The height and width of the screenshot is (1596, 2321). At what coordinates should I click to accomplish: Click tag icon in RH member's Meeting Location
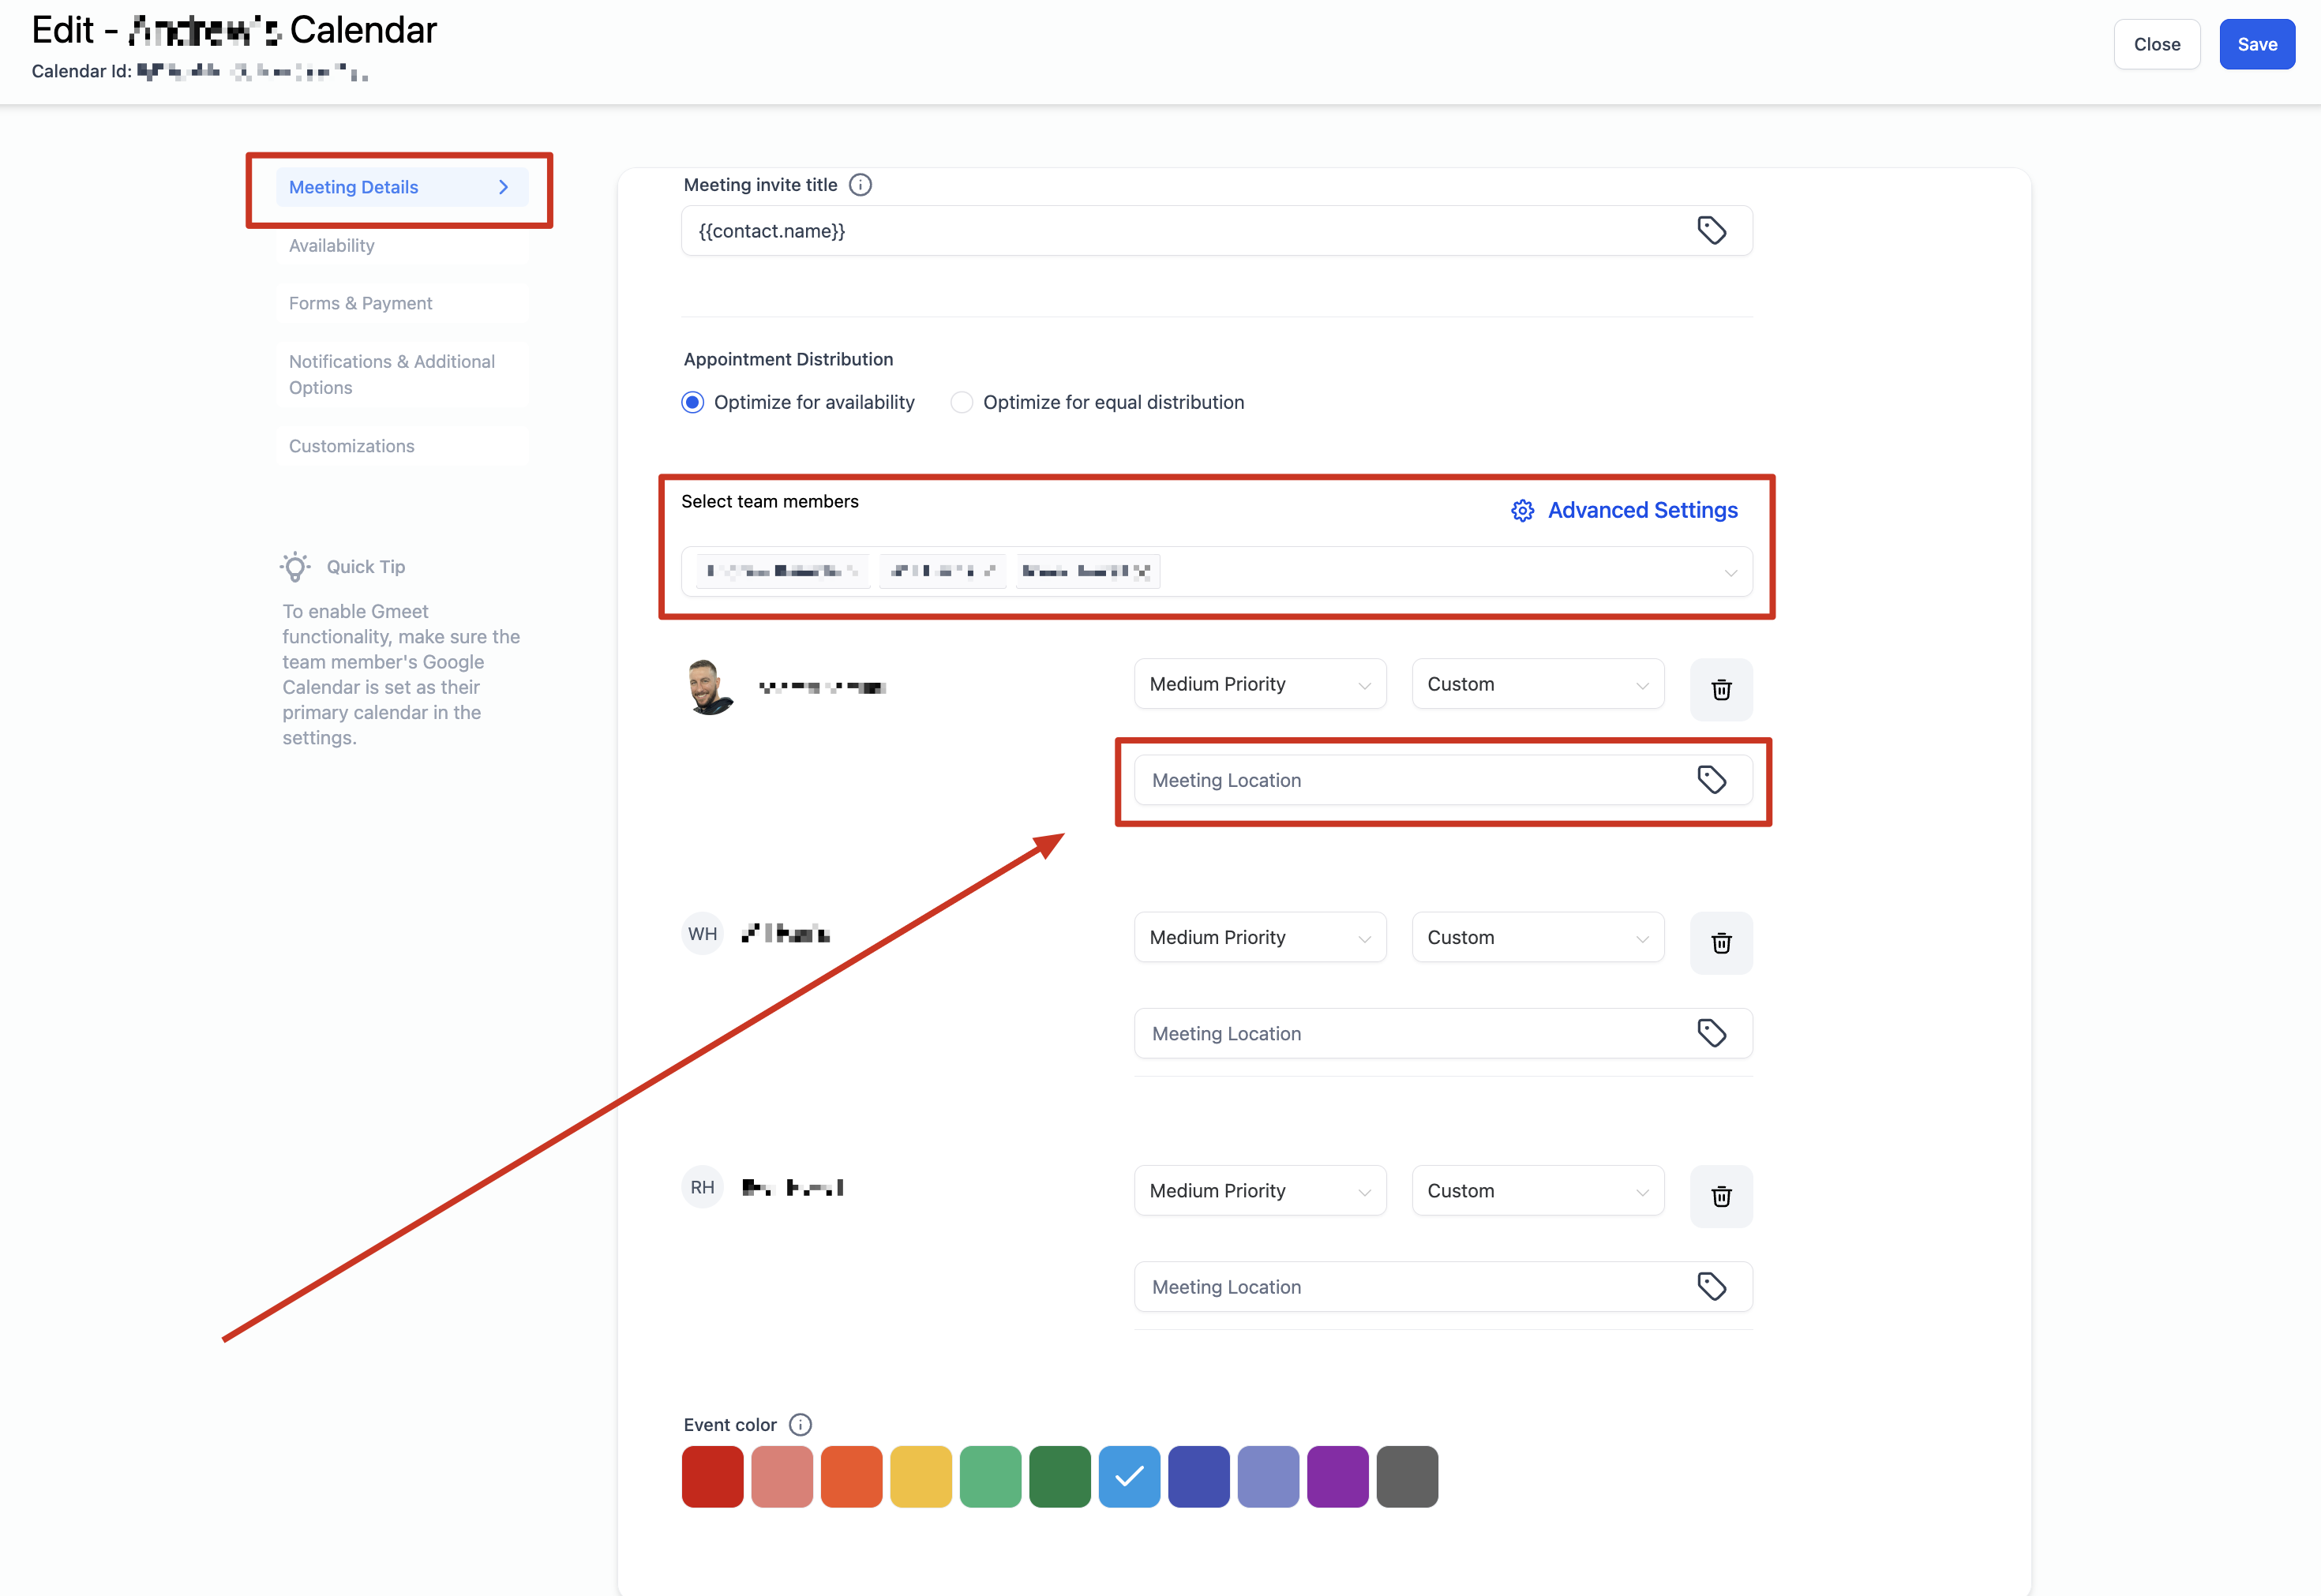[x=1711, y=1287]
